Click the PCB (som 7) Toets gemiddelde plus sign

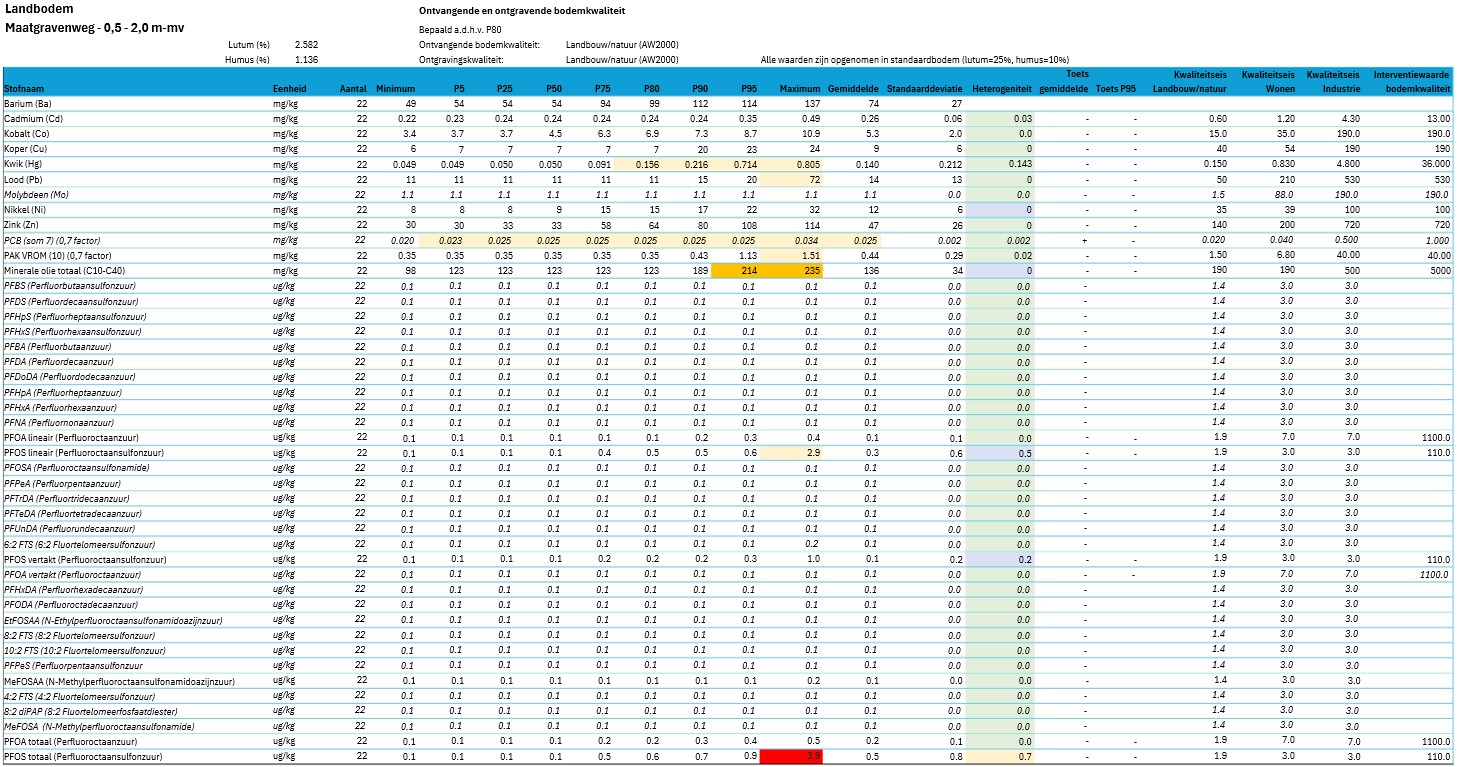point(1085,240)
